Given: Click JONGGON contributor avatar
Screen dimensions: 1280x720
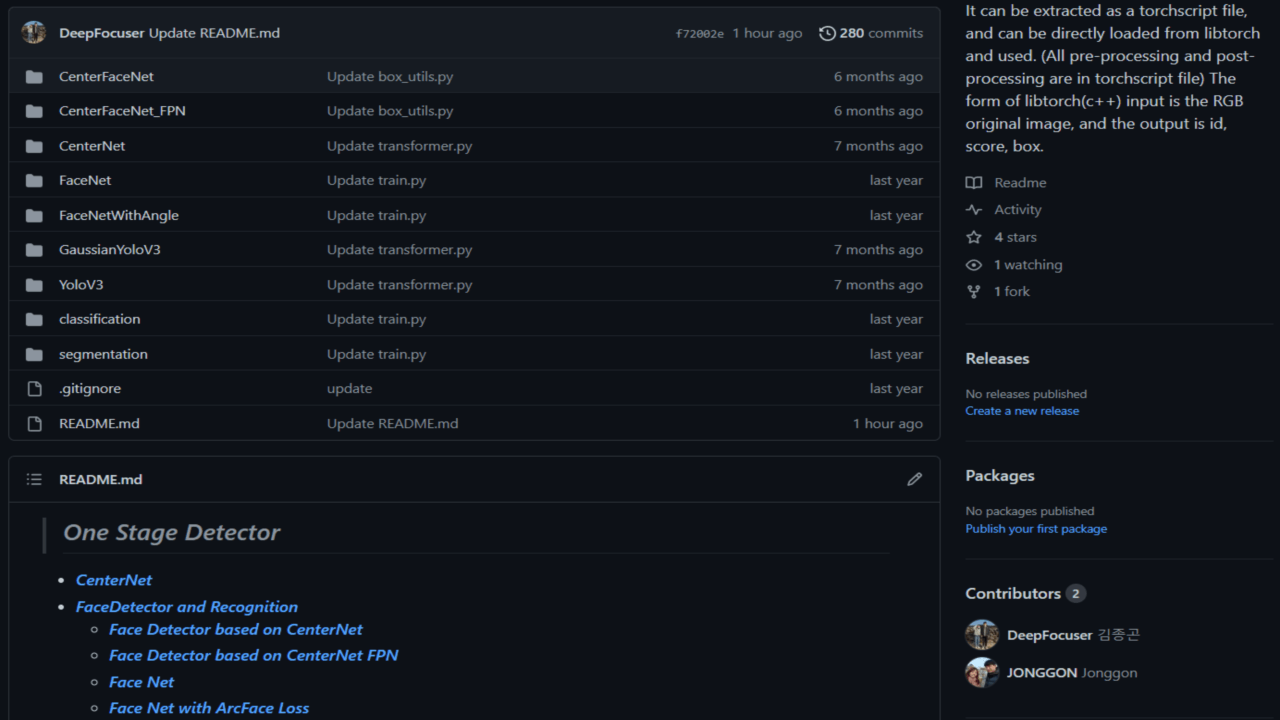Looking at the screenshot, I should tap(982, 672).
